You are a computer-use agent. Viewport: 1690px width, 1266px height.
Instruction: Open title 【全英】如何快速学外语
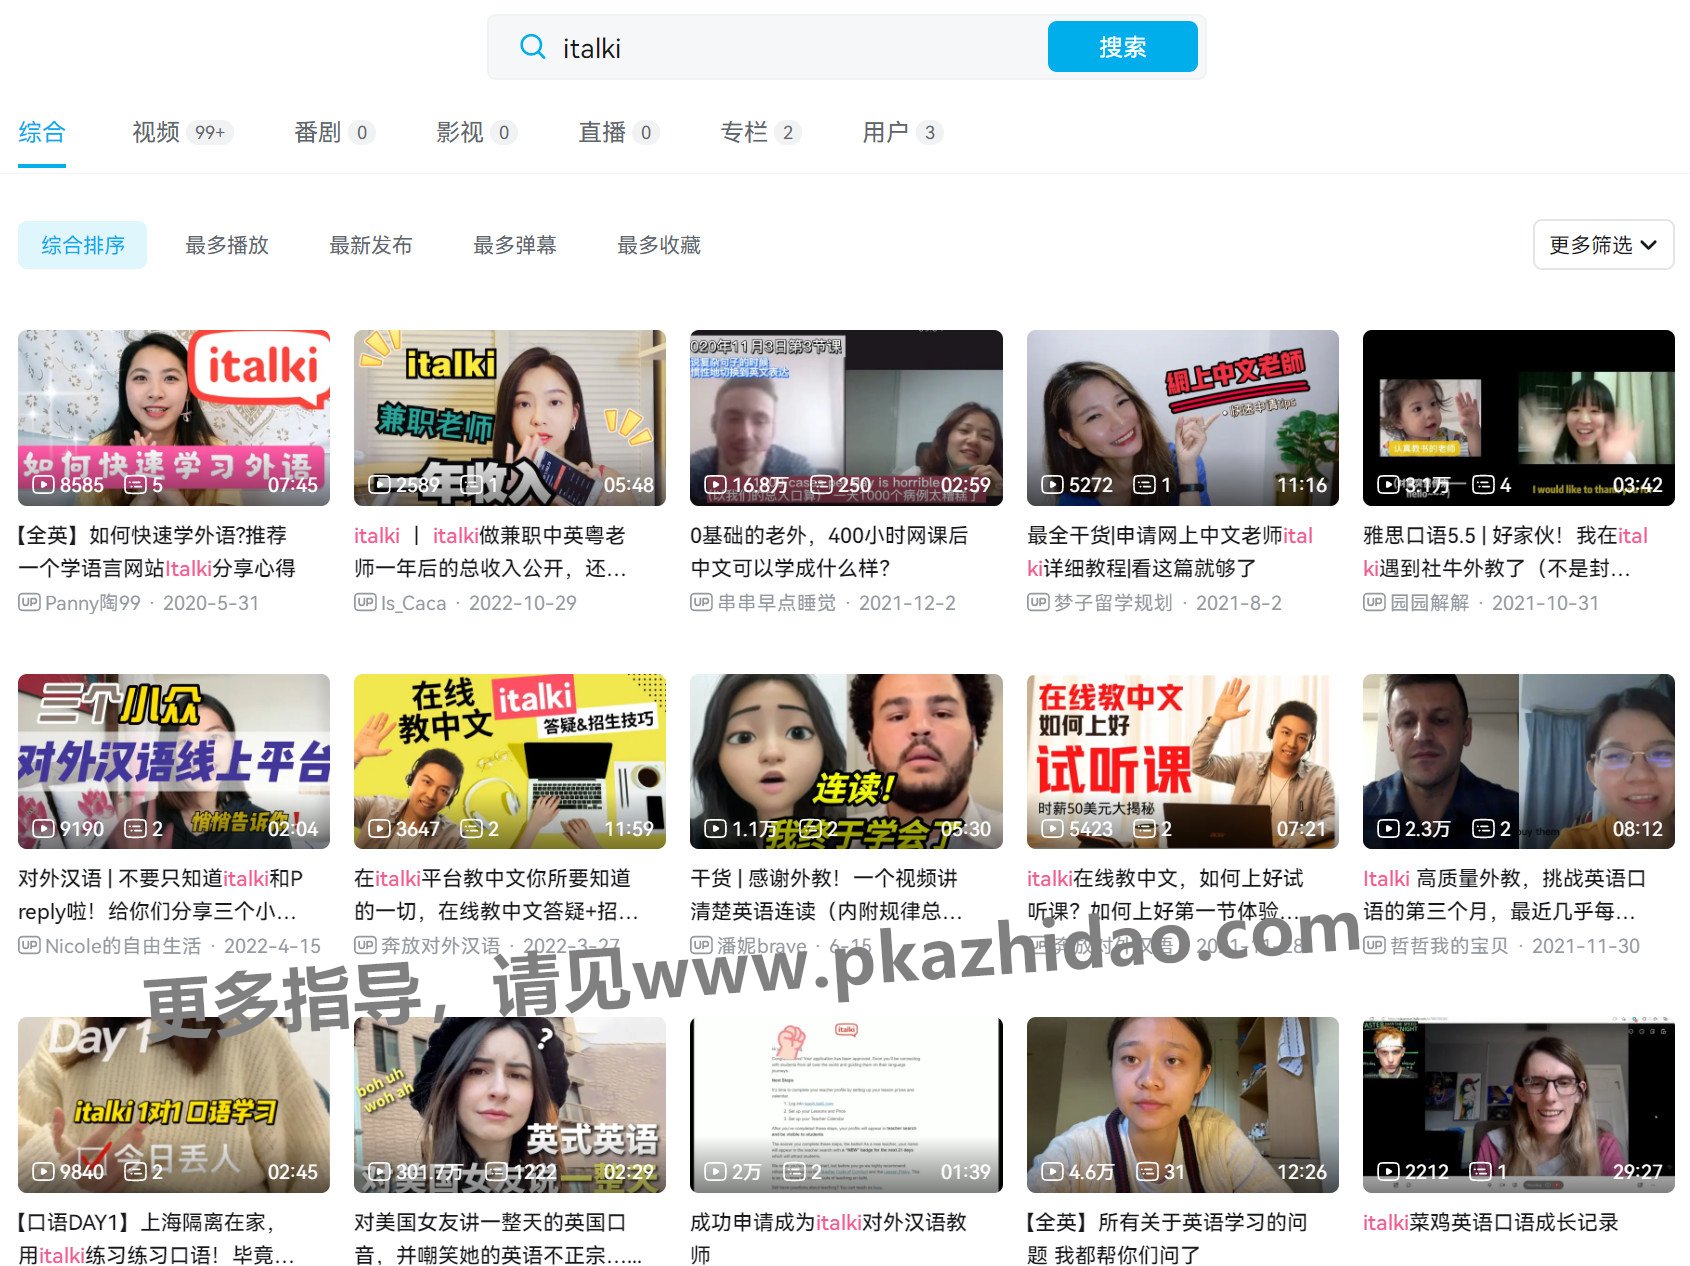point(157,551)
